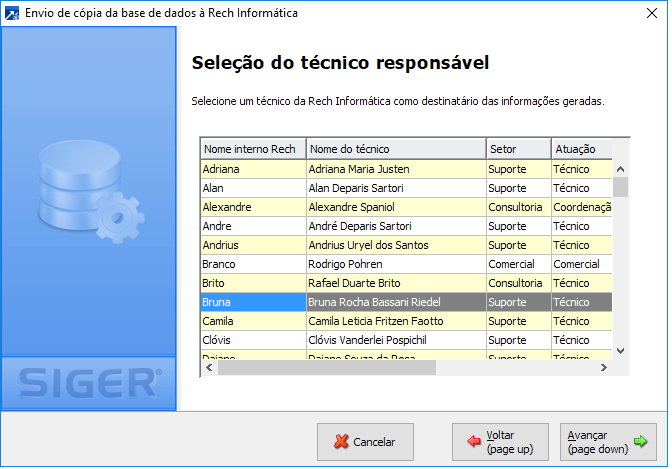Select the Andrius internal name cell
This screenshot has width=672, height=469.
253,245
